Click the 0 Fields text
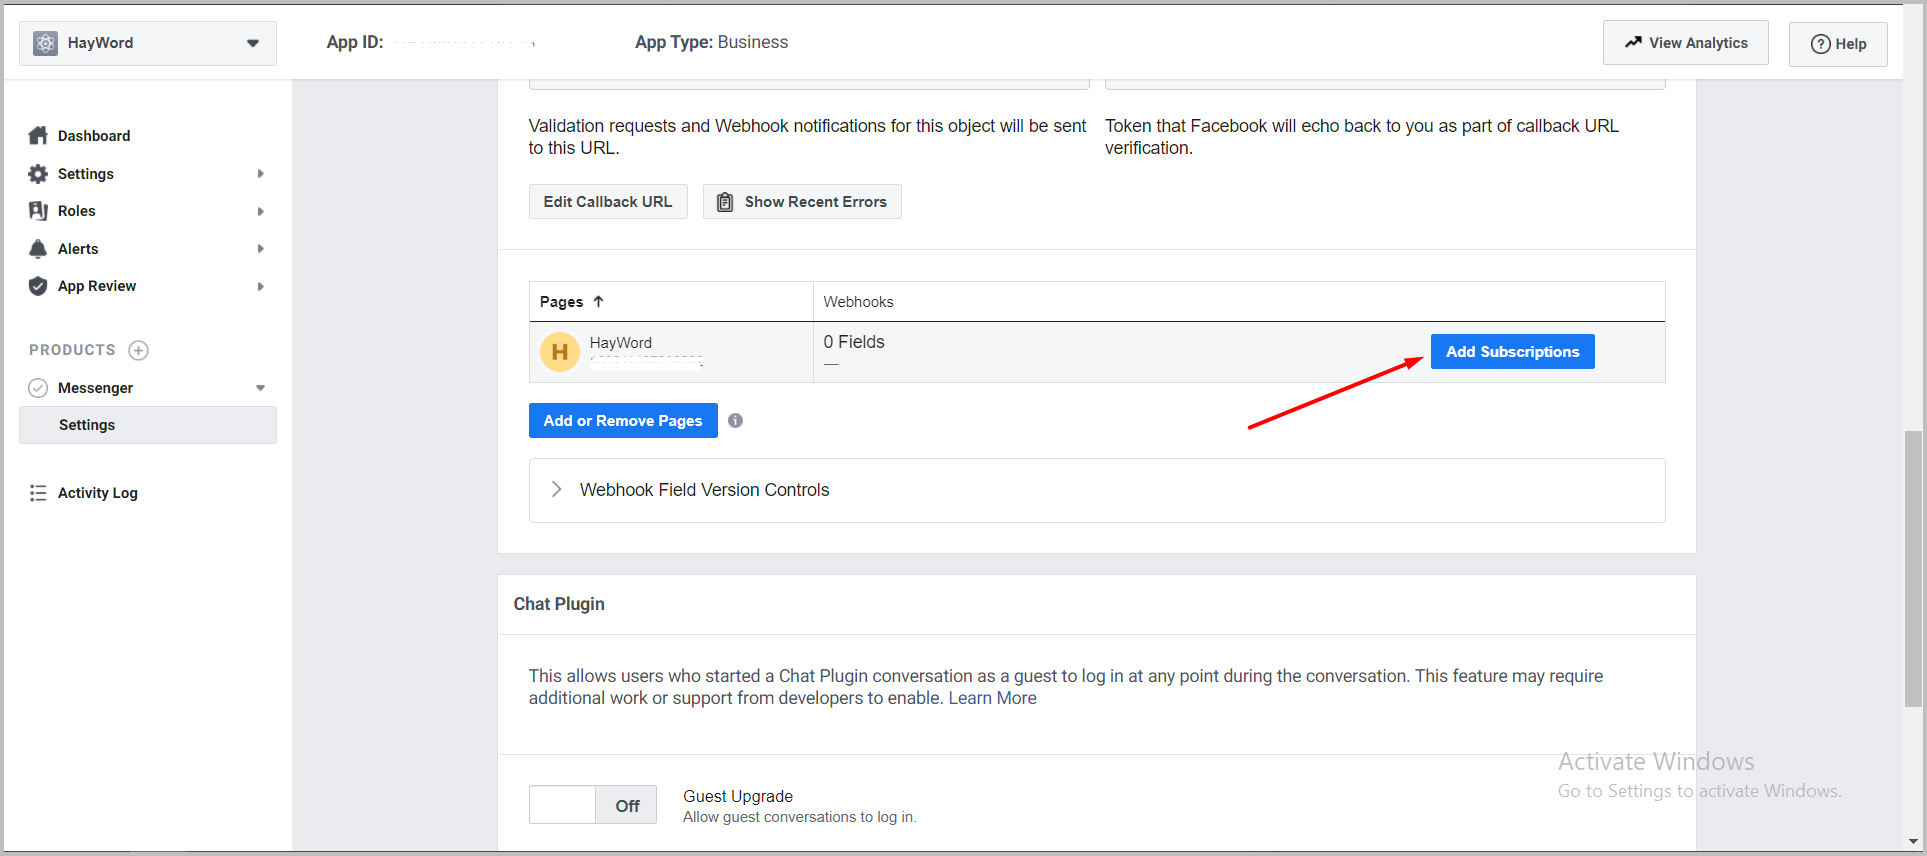This screenshot has width=1927, height=856. (854, 342)
